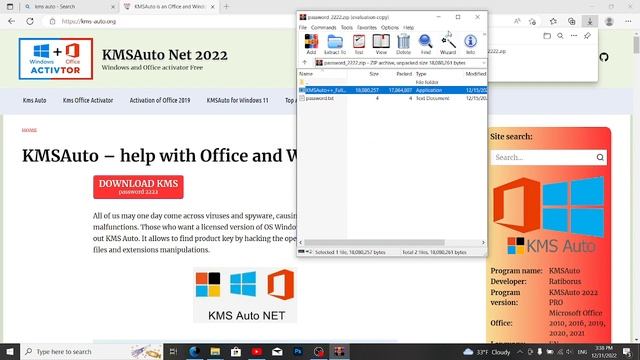Open the Commands menu in WinRAR
This screenshot has height=360, width=640.
[324, 27]
